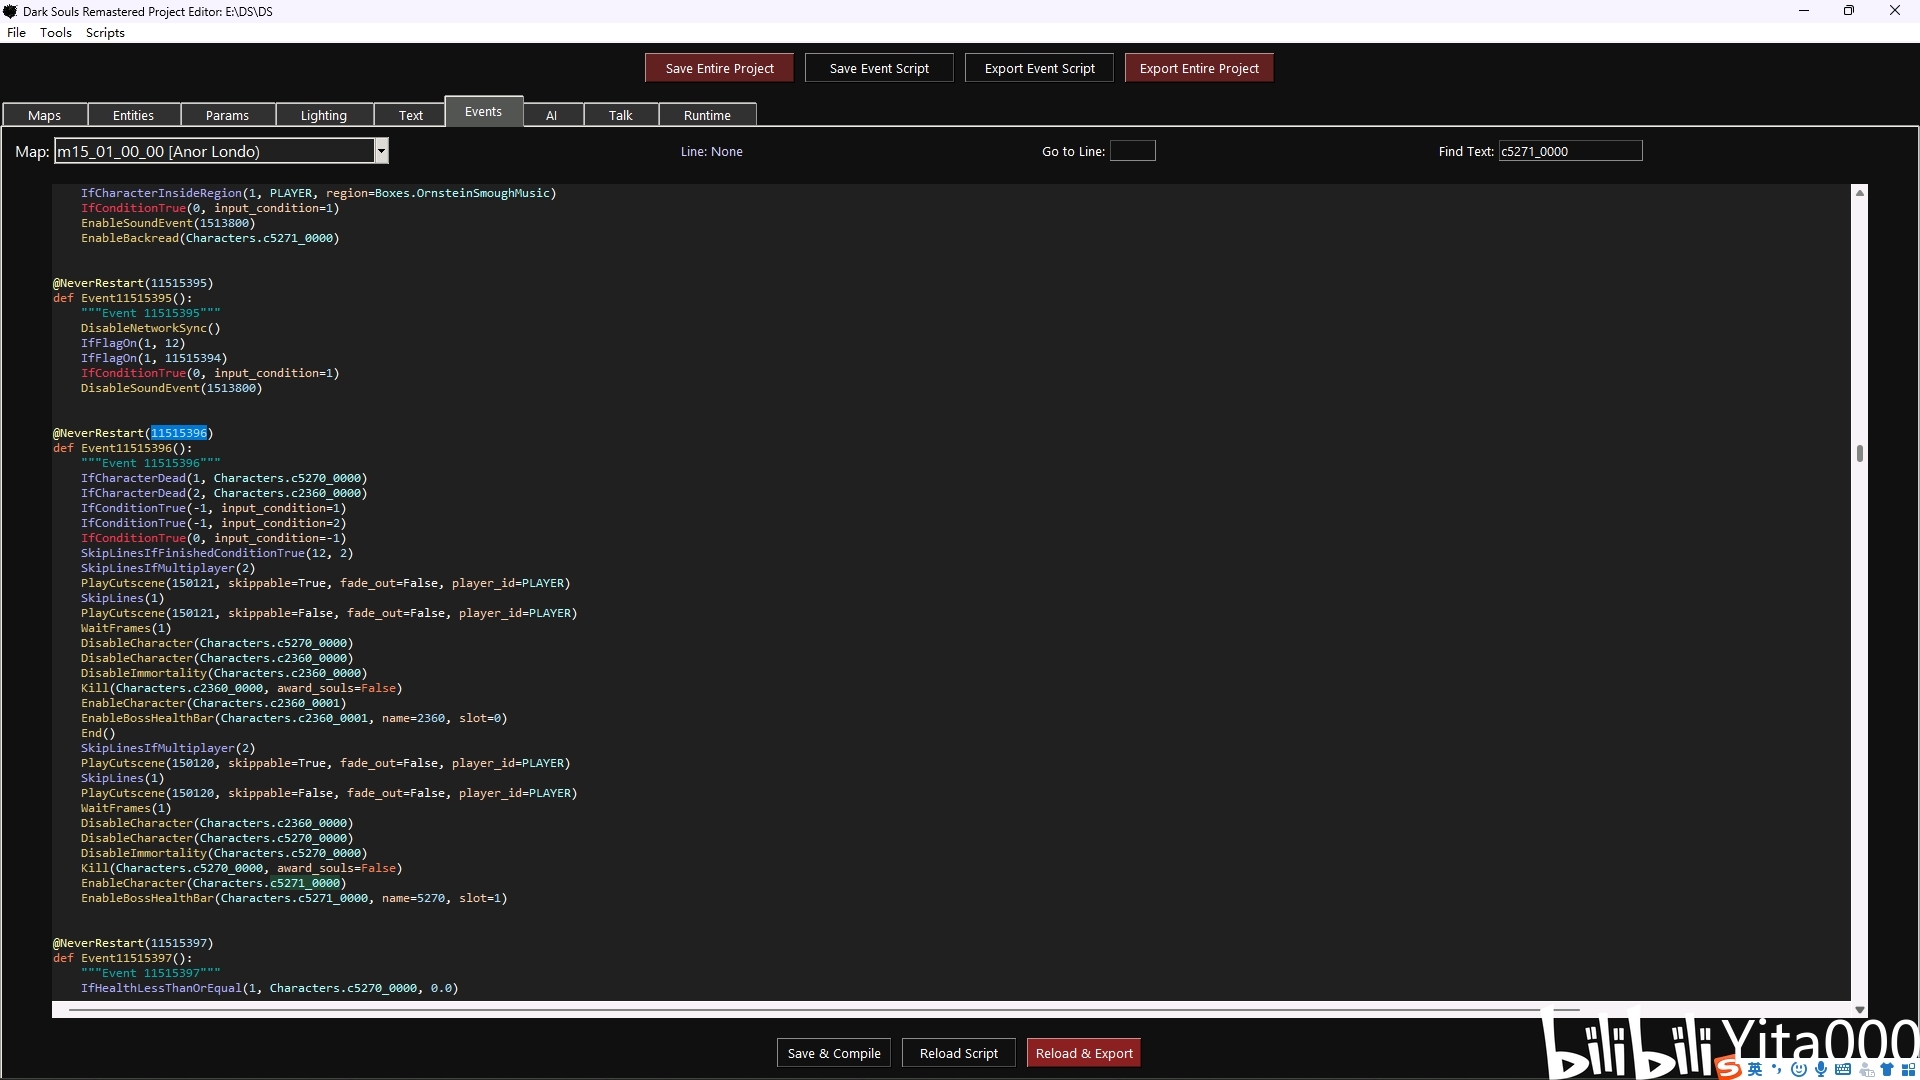Toggle the Sogou English/Chinese 英 mode icon
Image resolution: width=1920 pixels, height=1080 pixels.
tap(1755, 1069)
